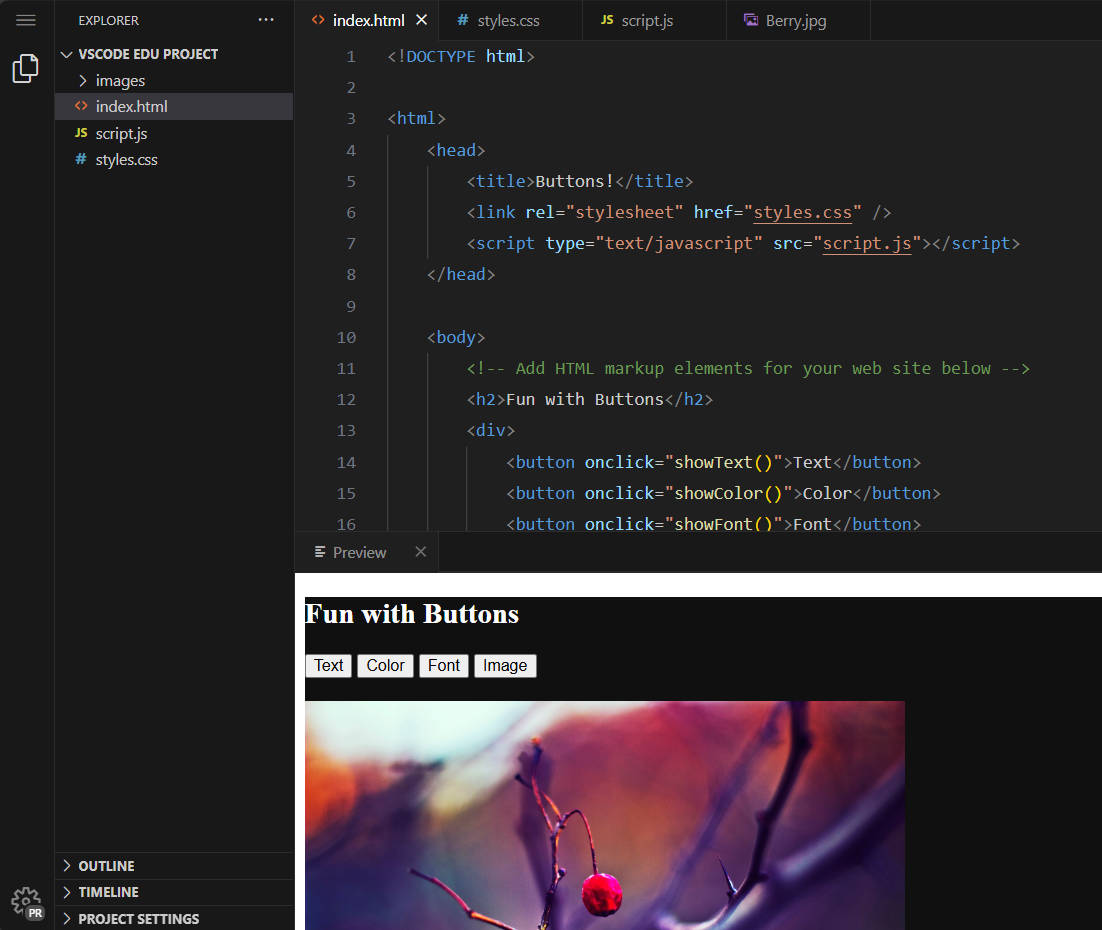Click the HTML icon beside index.html in Explorer
Screen dimensions: 1102x930
click(x=80, y=106)
